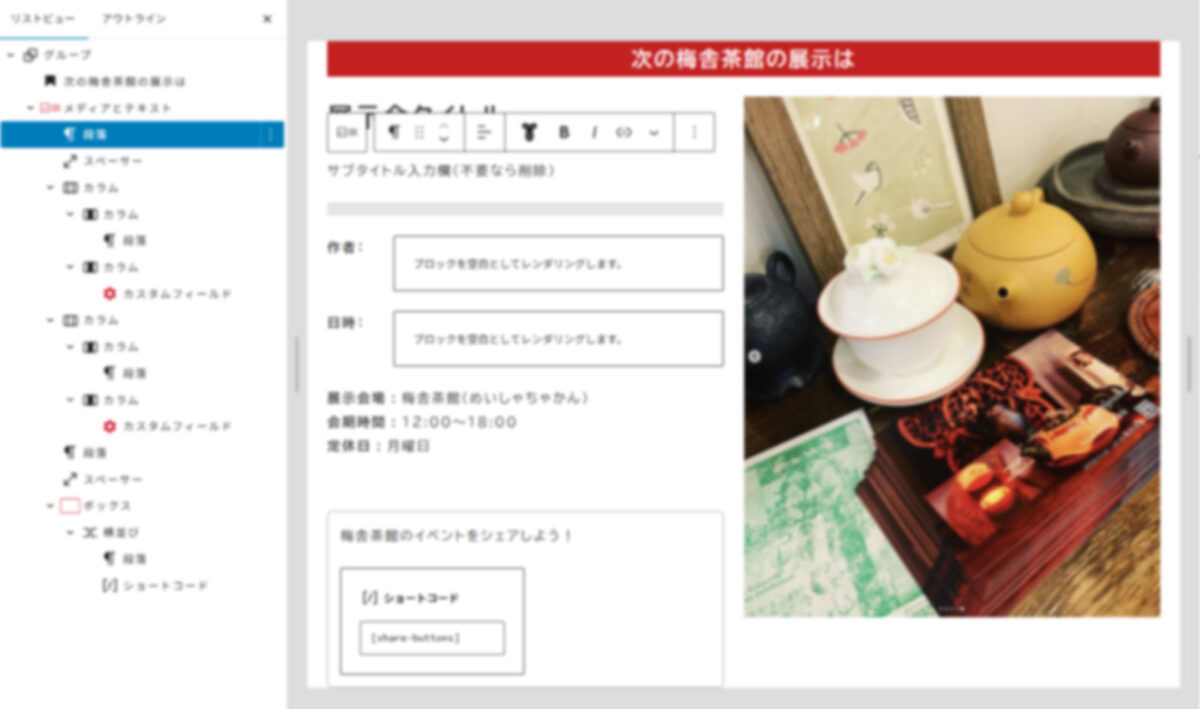Toggle italic formatting in block toolbar
1200x709 pixels.
[594, 132]
